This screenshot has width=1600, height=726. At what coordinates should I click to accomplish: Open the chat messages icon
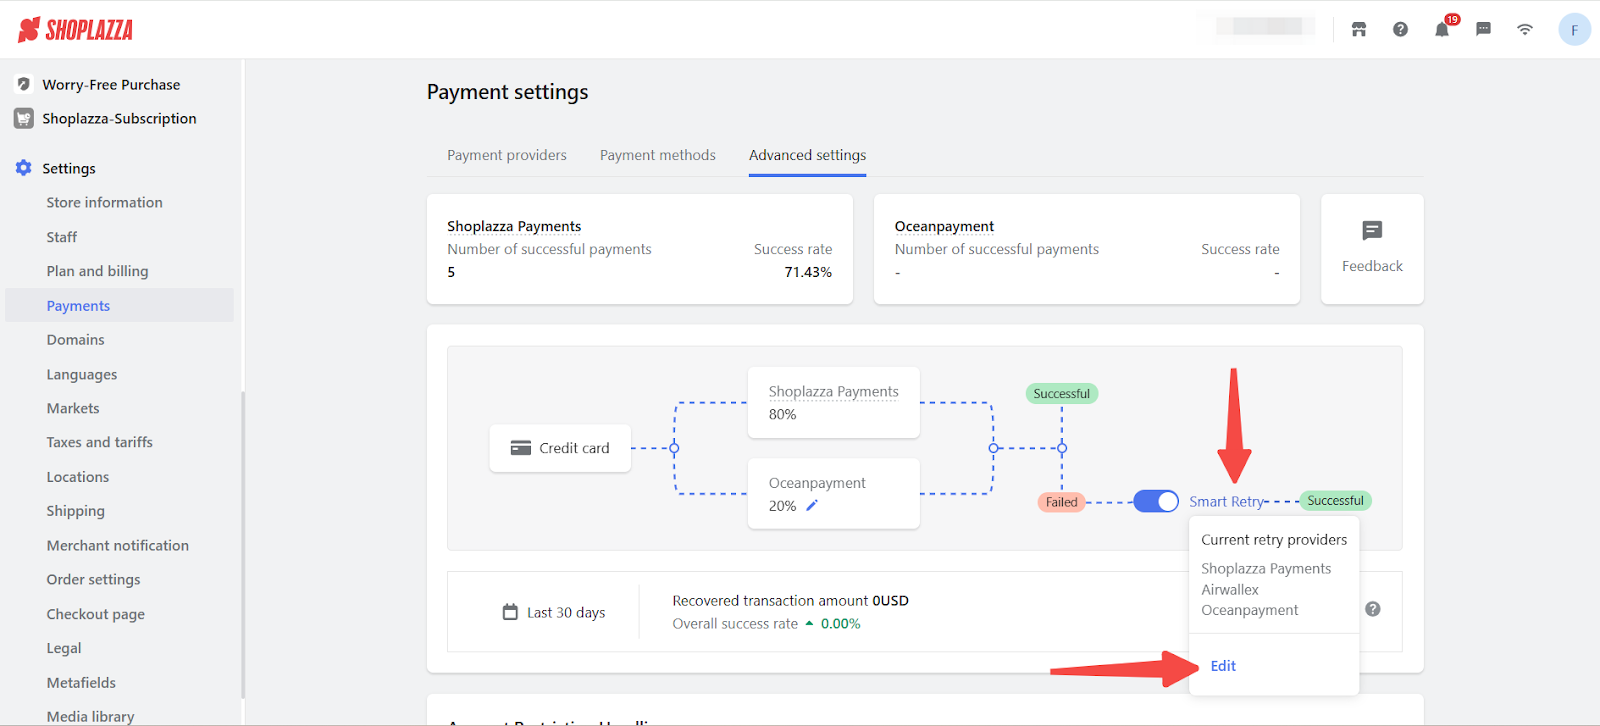coord(1484,29)
